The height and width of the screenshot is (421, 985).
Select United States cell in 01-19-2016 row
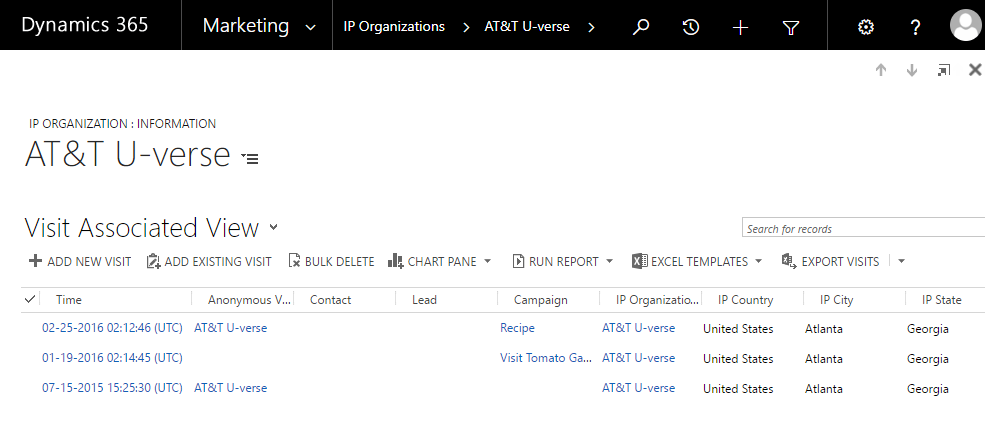tap(738, 359)
